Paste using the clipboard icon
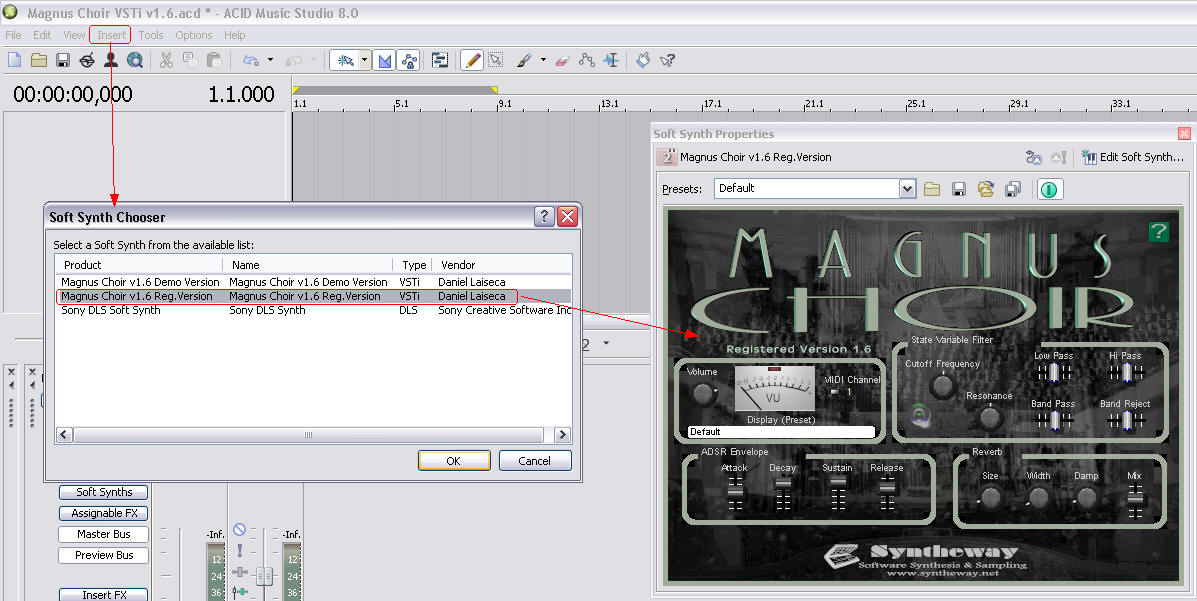This screenshot has width=1197, height=601. [x=215, y=60]
